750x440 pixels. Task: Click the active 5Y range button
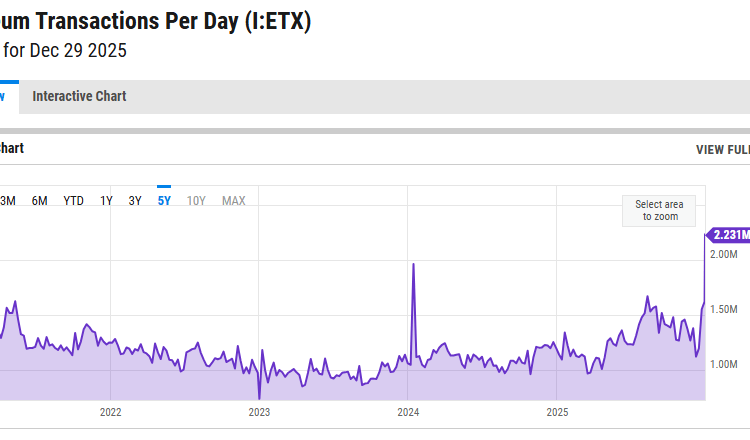(x=164, y=201)
